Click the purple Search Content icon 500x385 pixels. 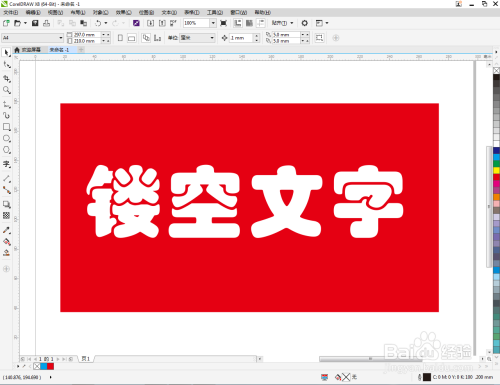(x=136, y=23)
